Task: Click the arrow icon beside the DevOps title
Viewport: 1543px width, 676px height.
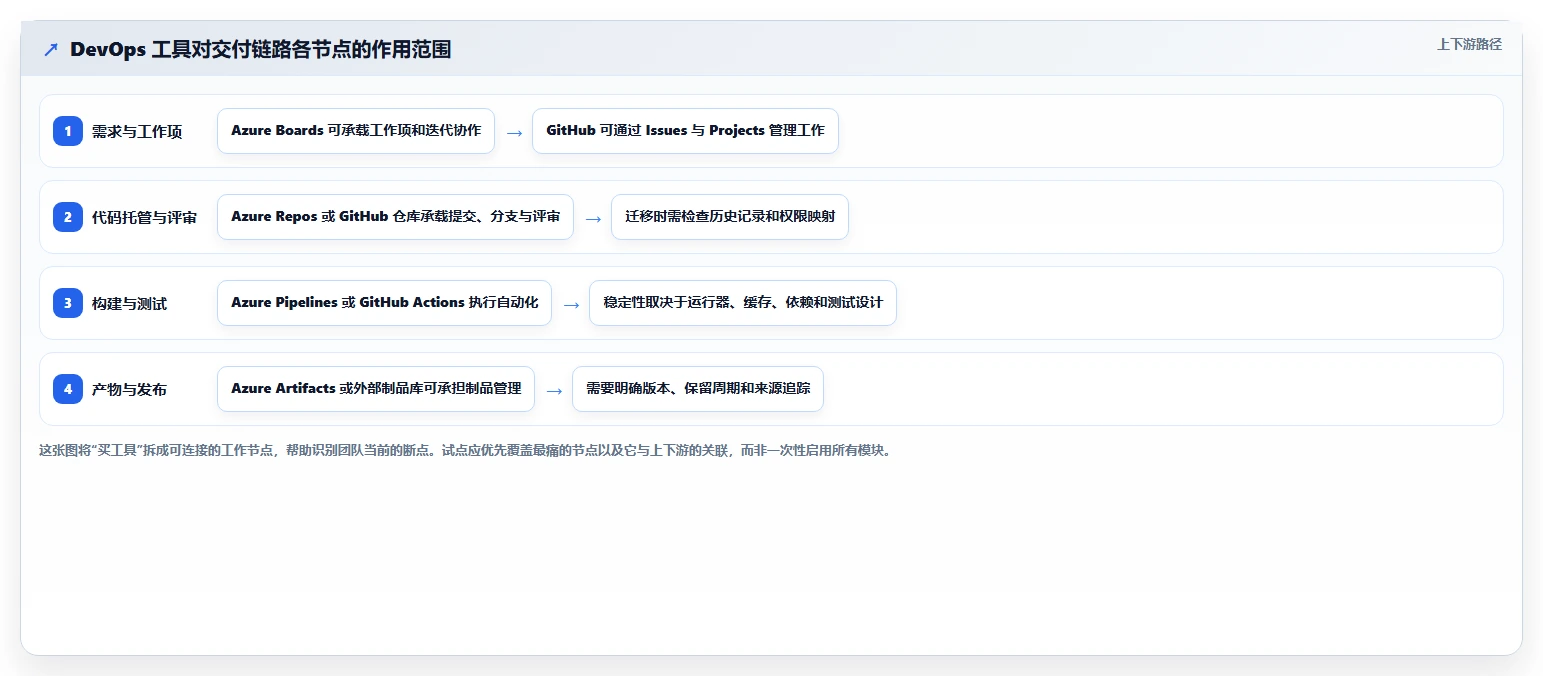Action: click(x=51, y=49)
